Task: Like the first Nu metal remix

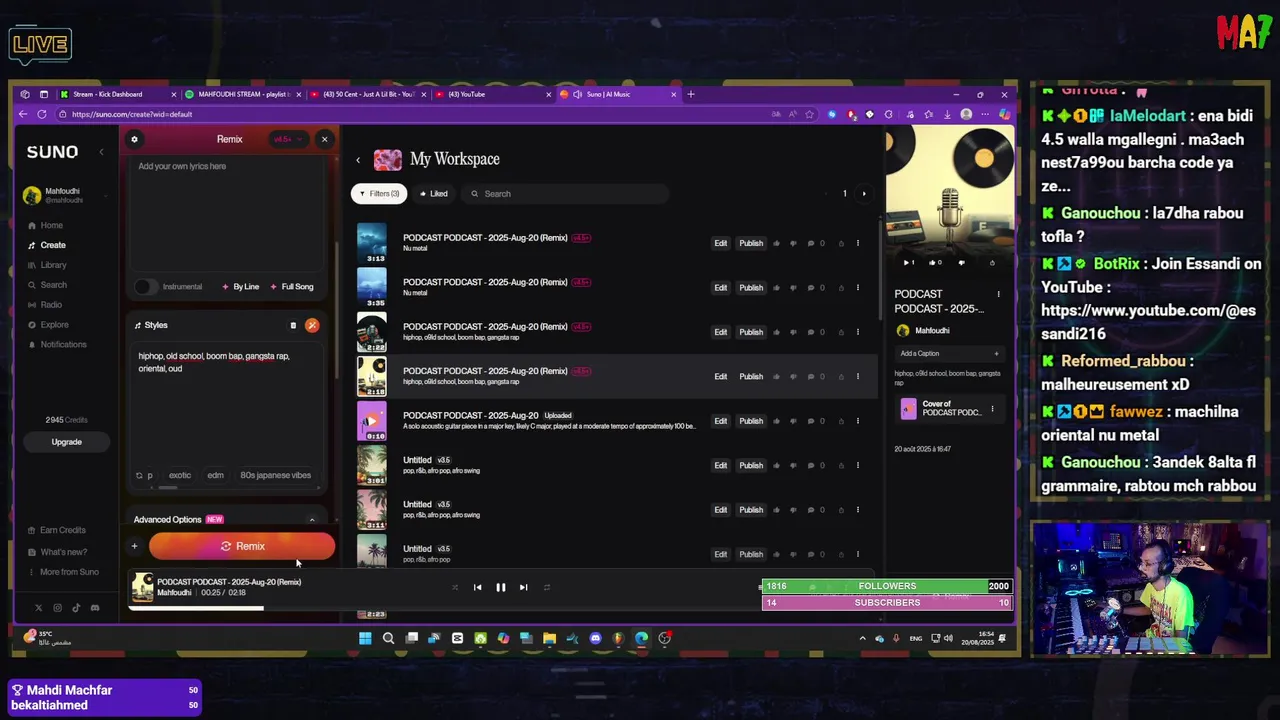Action: pyautogui.click(x=777, y=243)
